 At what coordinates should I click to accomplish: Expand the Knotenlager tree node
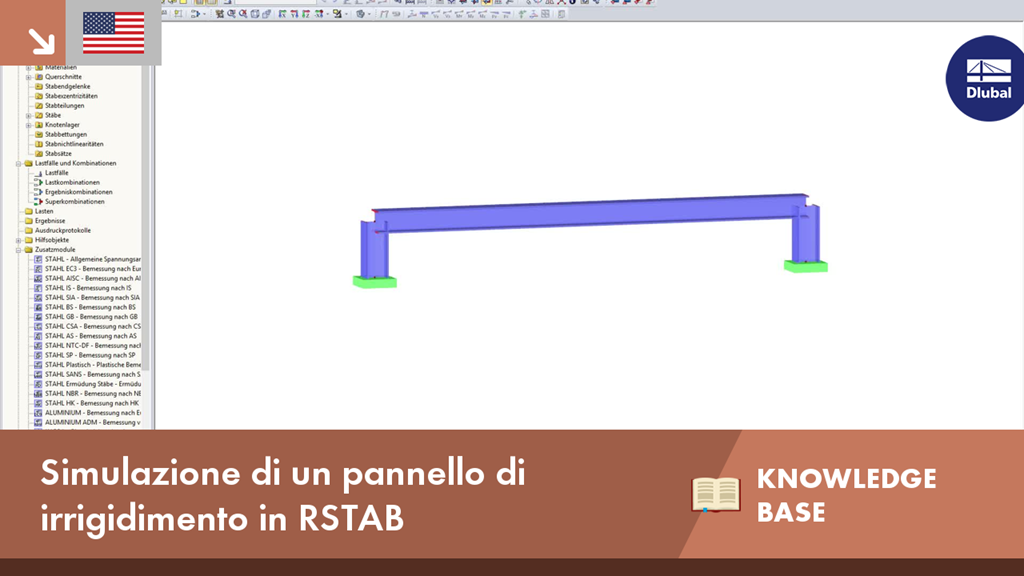click(29, 125)
